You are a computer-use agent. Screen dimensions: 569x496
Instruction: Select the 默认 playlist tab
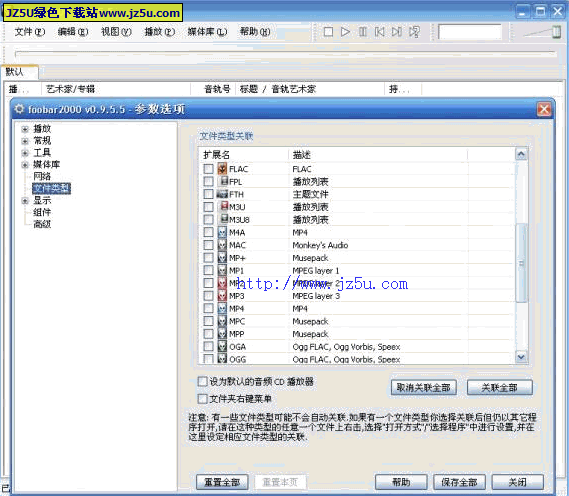[19, 72]
